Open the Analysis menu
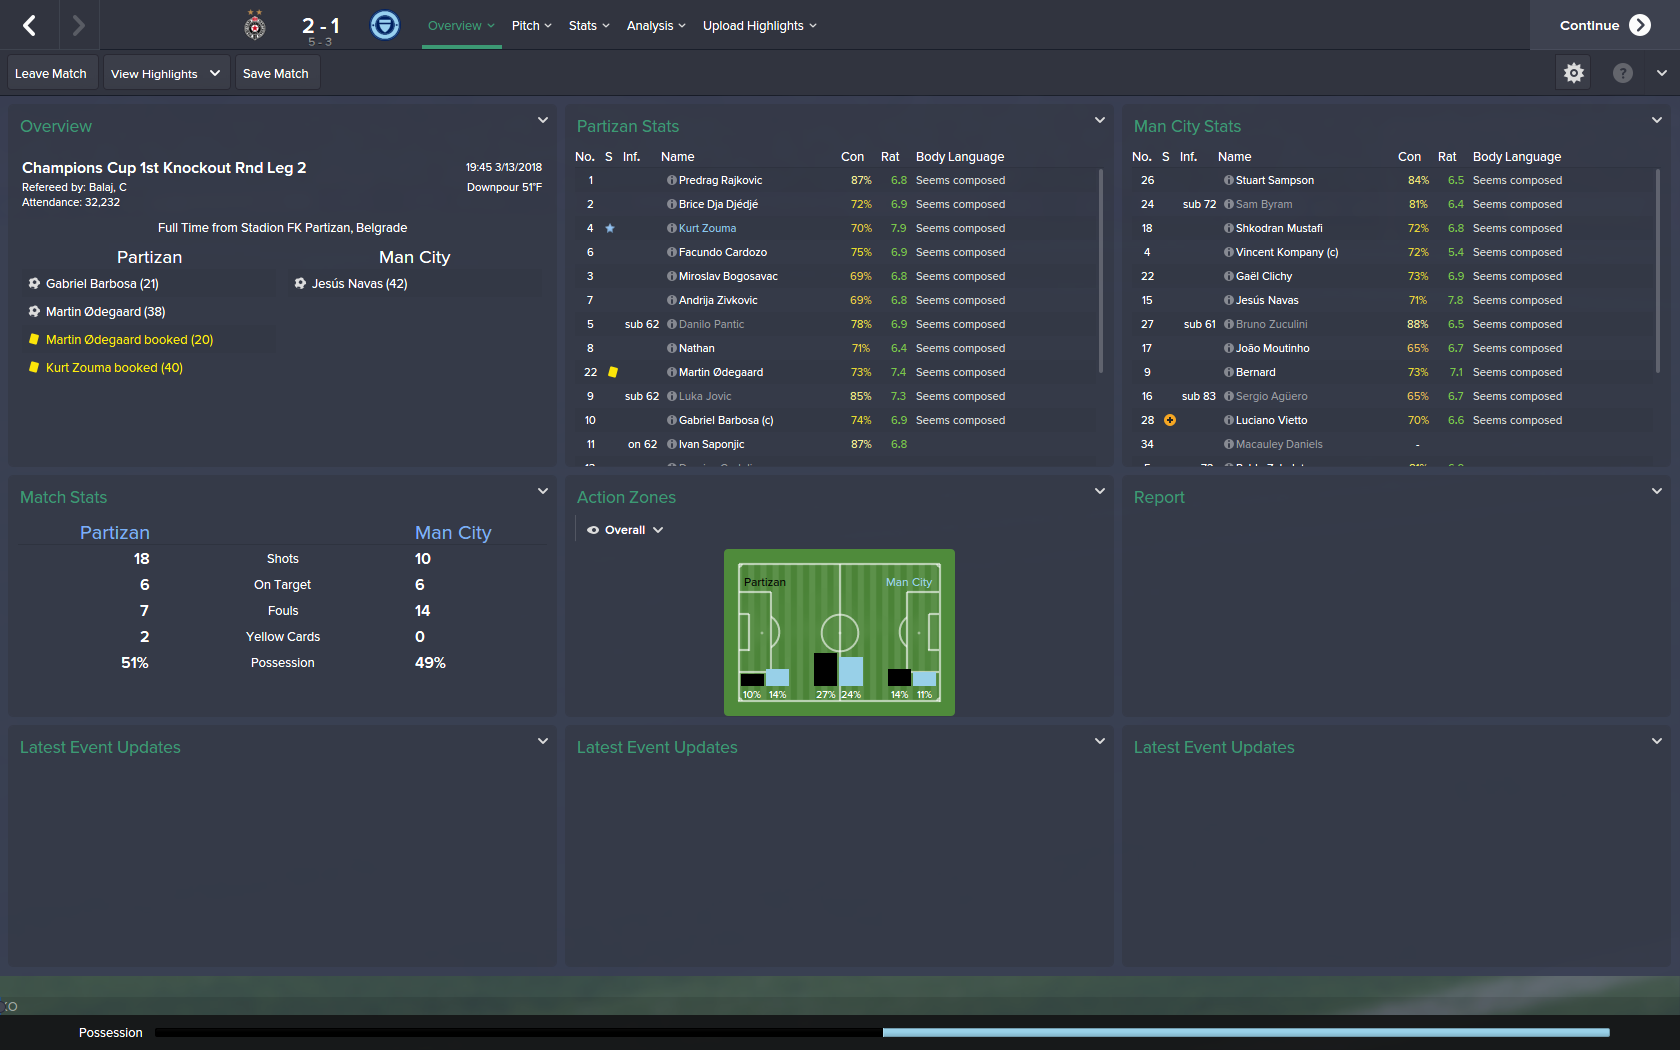The height and width of the screenshot is (1050, 1680). 656,26
